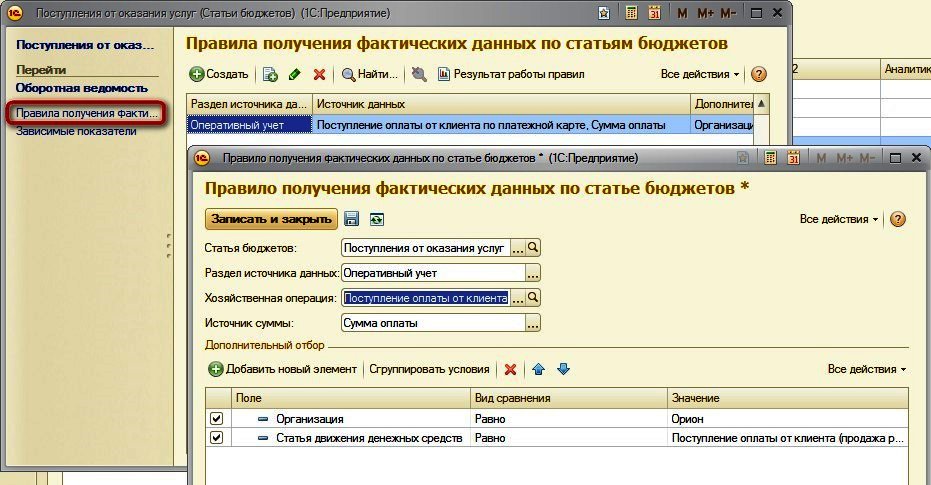Move condition down with blue arrow
This screenshot has height=485, width=931.
(563, 369)
